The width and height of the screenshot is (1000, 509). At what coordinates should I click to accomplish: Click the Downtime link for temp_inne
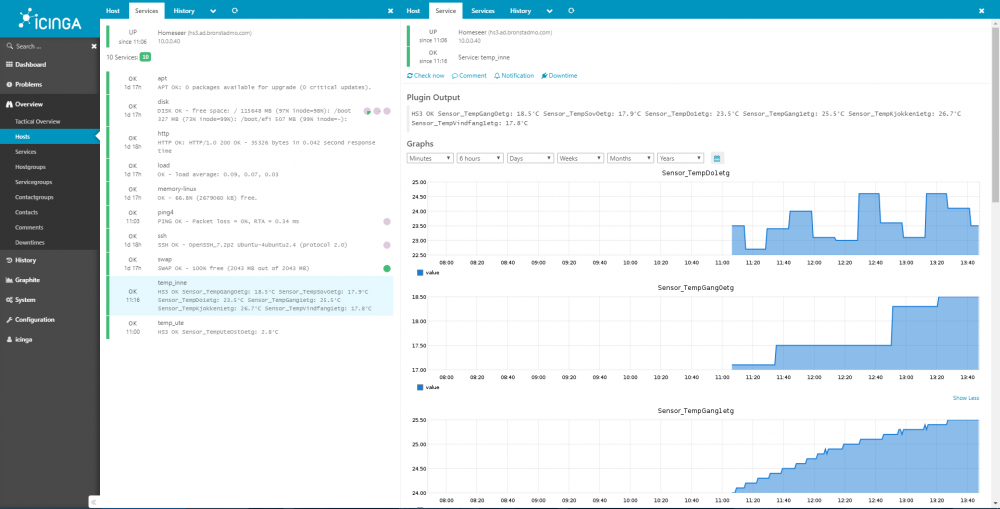[560, 76]
